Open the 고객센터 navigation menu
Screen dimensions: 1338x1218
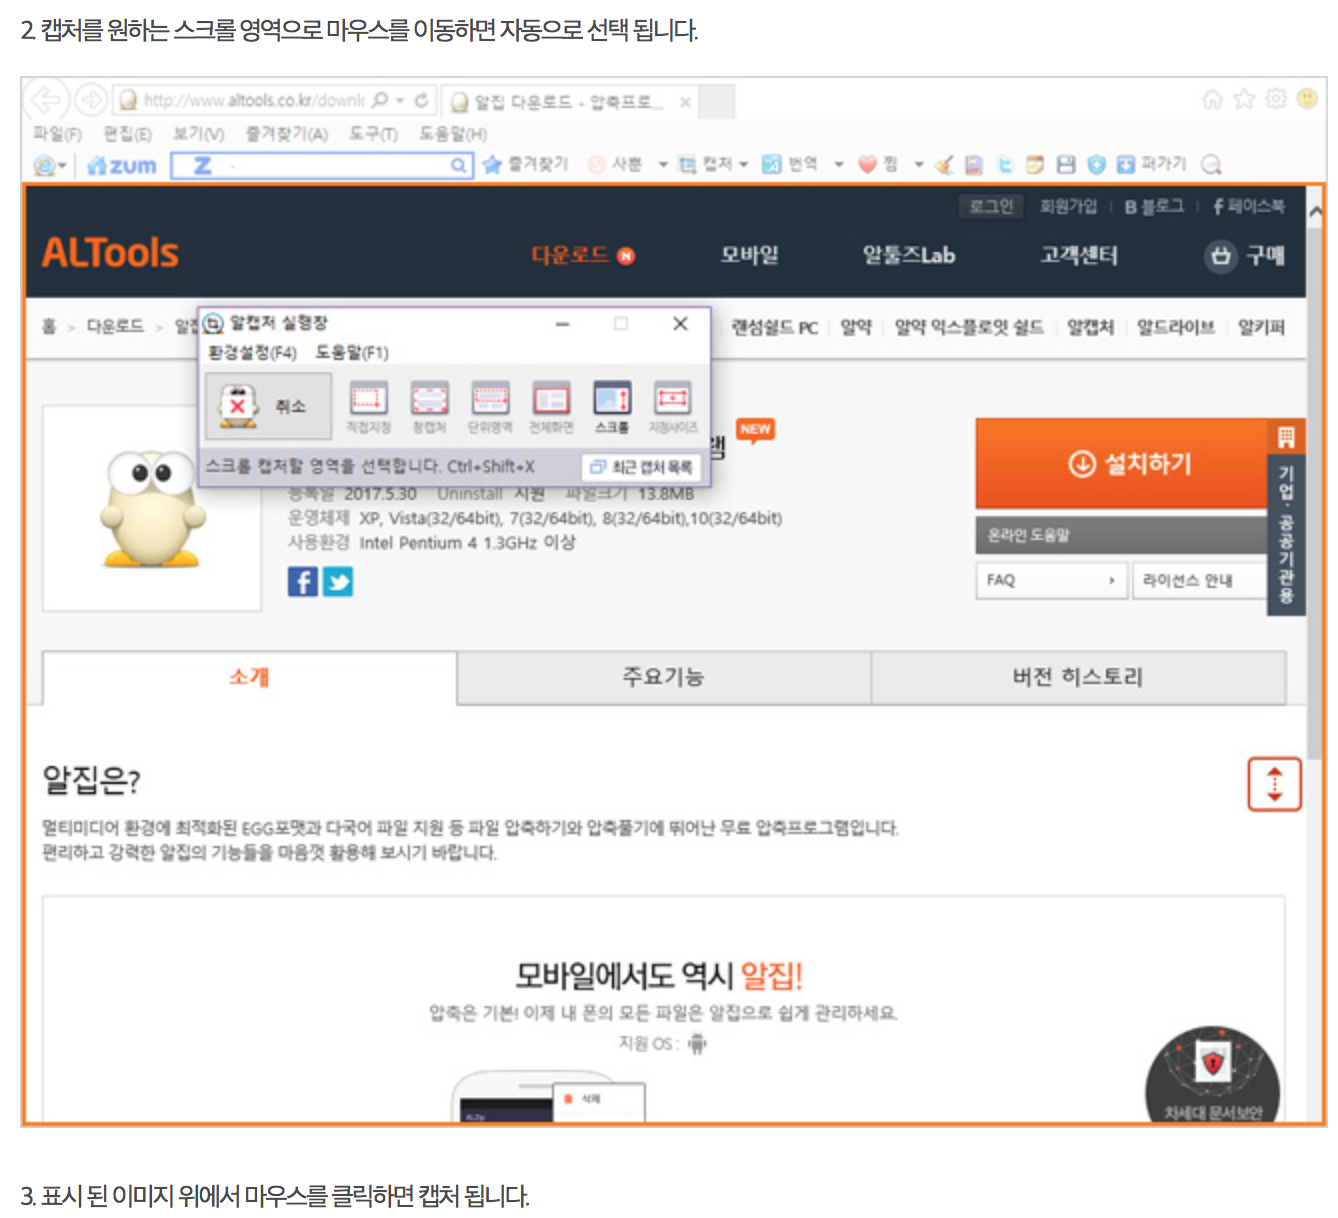pos(1079,255)
